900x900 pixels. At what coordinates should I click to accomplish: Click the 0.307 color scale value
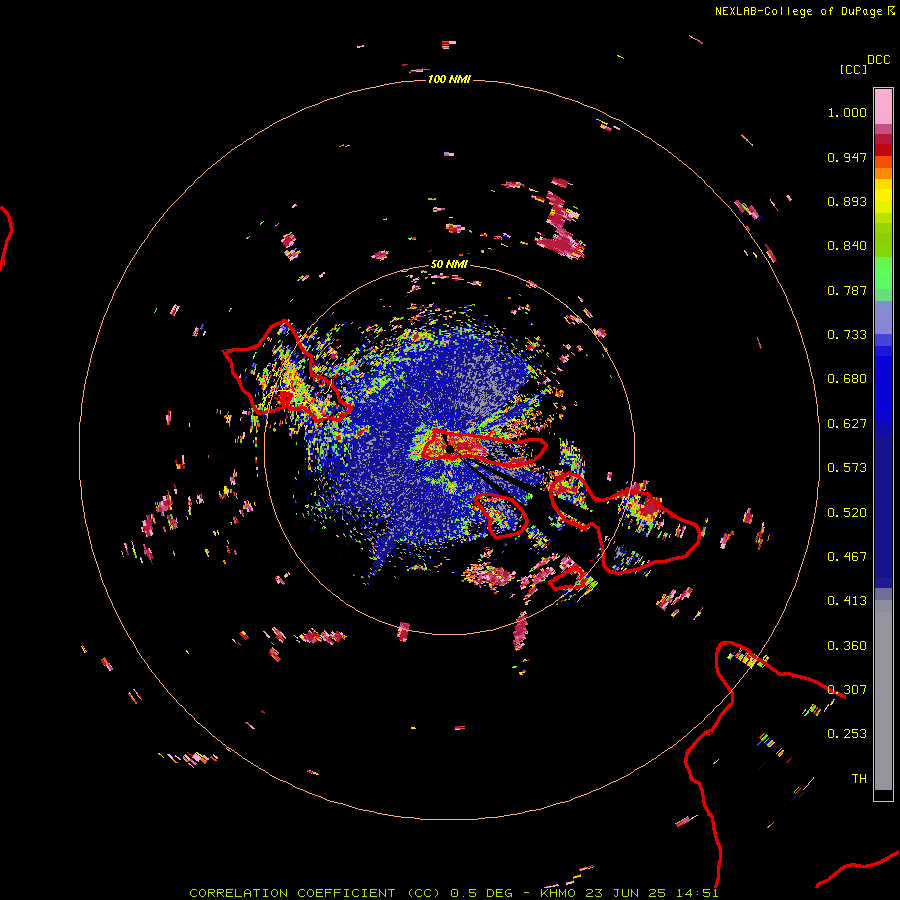[847, 690]
